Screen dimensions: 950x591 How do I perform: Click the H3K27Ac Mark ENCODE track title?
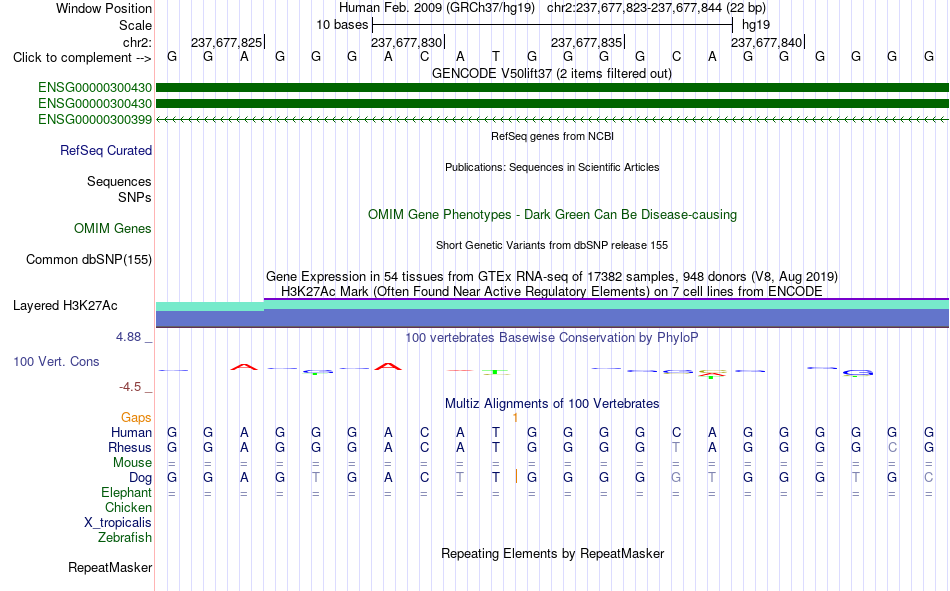click(x=552, y=292)
